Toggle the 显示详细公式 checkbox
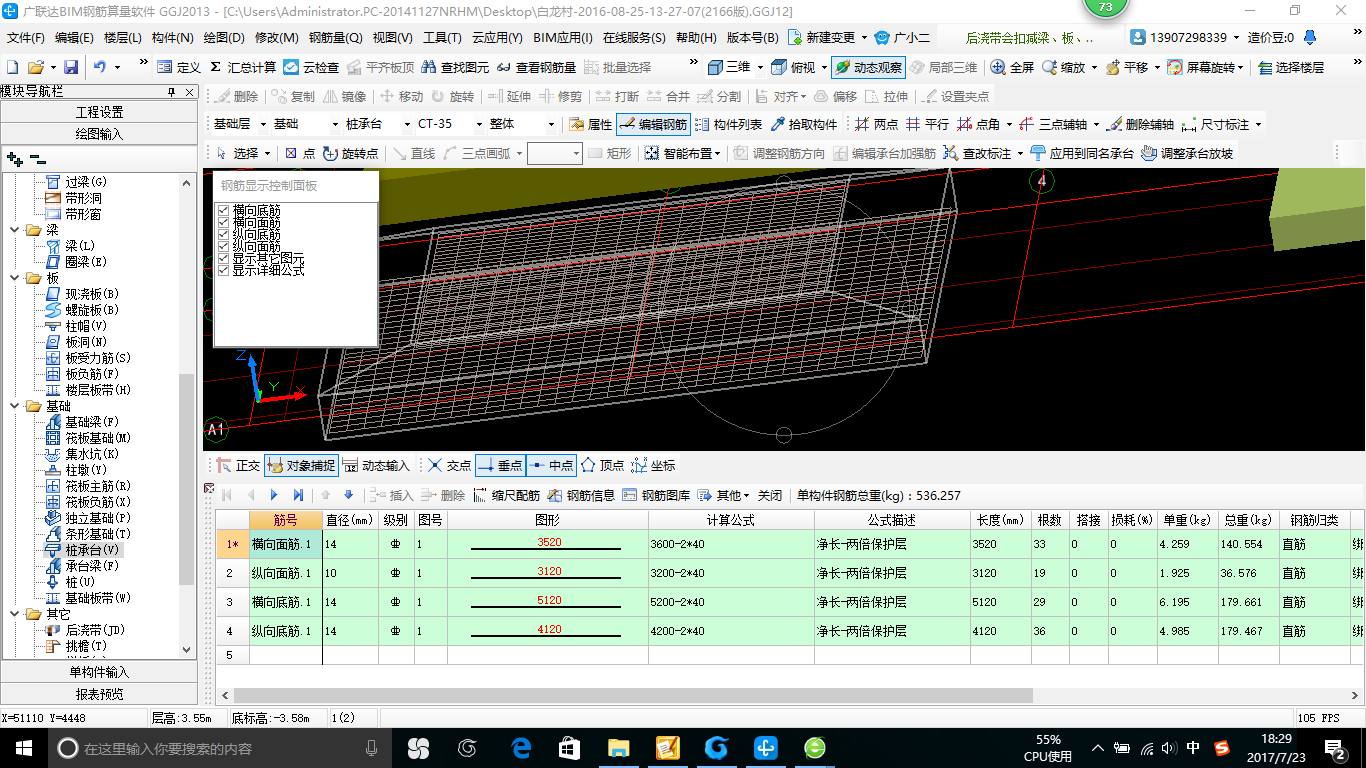1366x768 pixels. (224, 271)
